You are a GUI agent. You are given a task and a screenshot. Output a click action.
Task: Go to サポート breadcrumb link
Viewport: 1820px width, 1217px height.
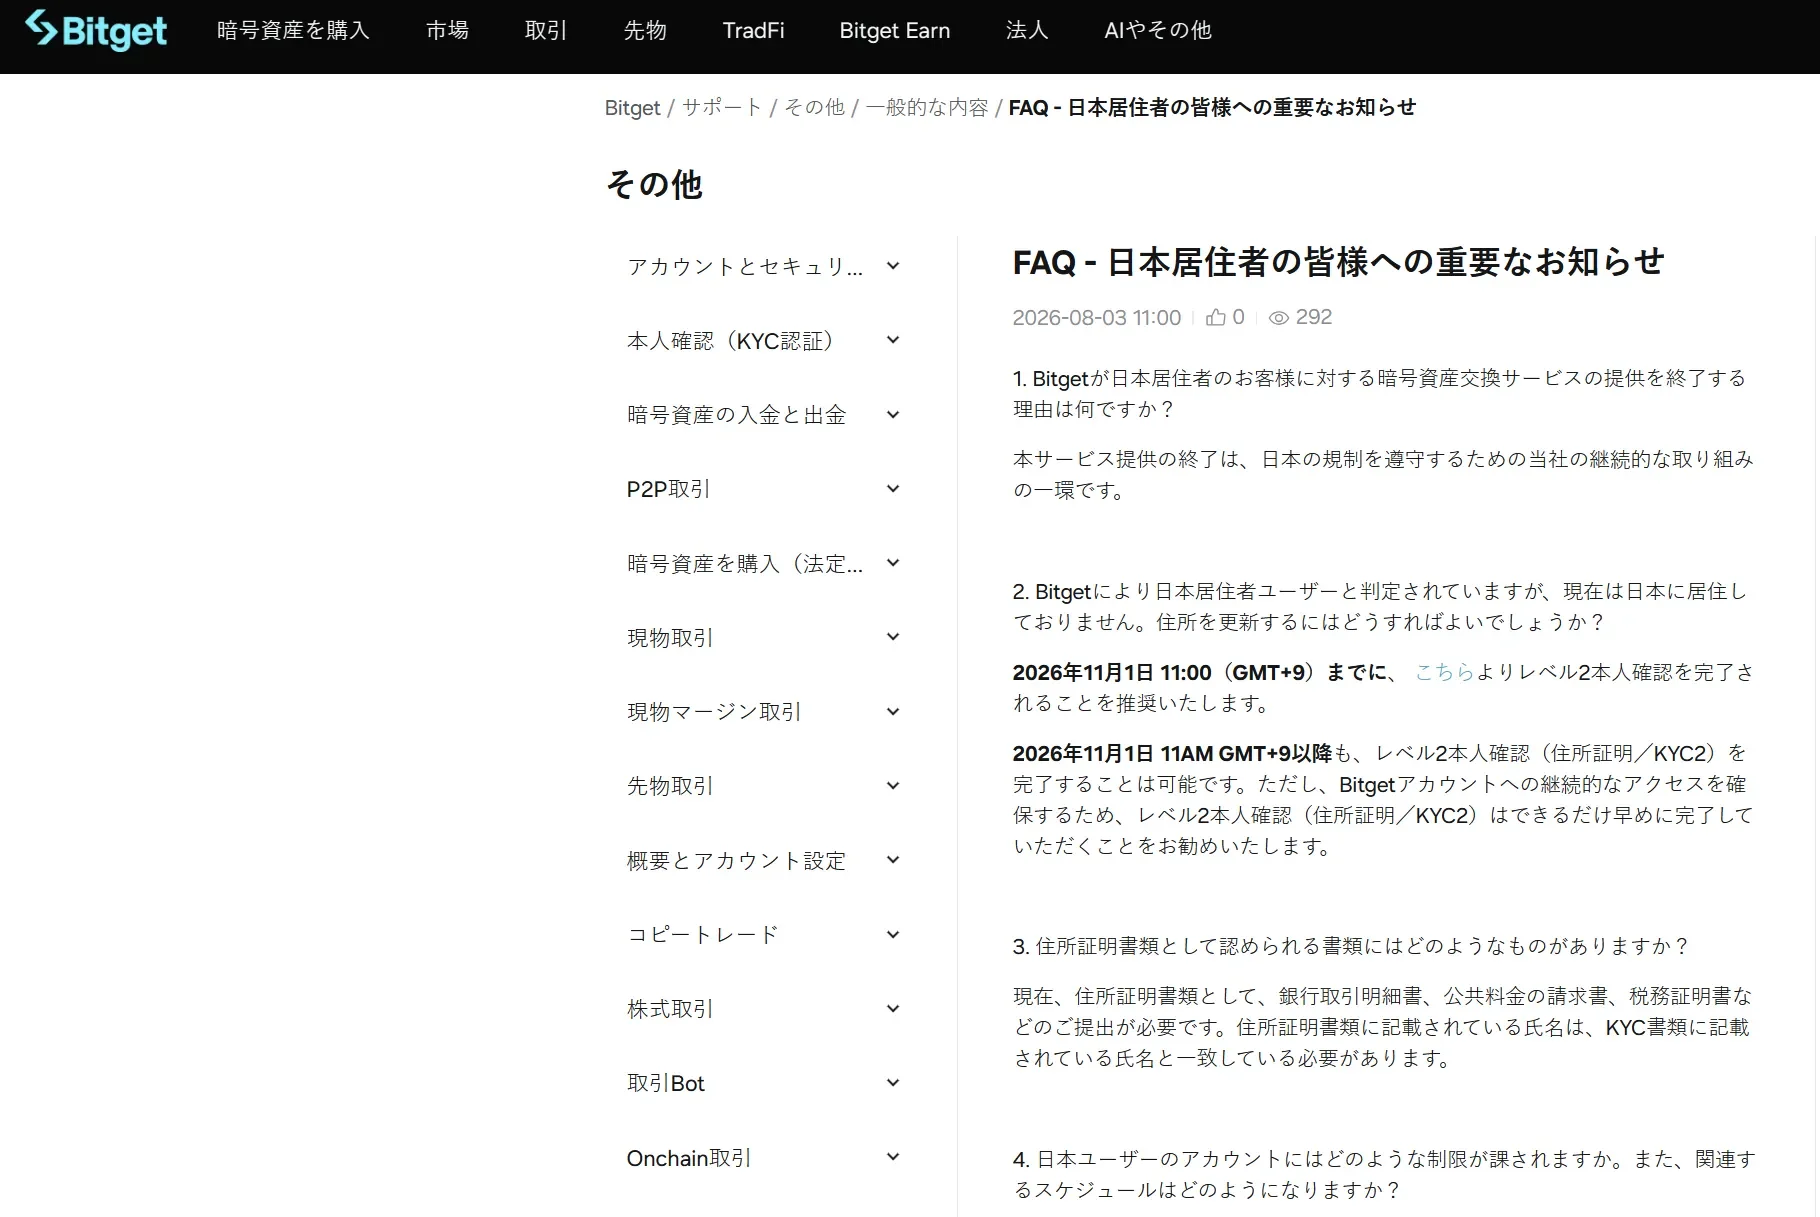pyautogui.click(x=722, y=108)
